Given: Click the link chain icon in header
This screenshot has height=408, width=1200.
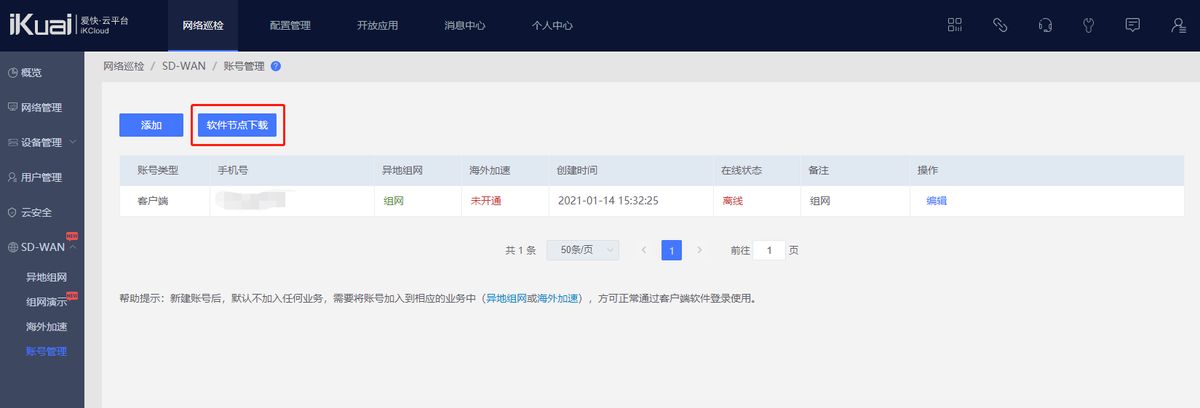Looking at the screenshot, I should (999, 25).
